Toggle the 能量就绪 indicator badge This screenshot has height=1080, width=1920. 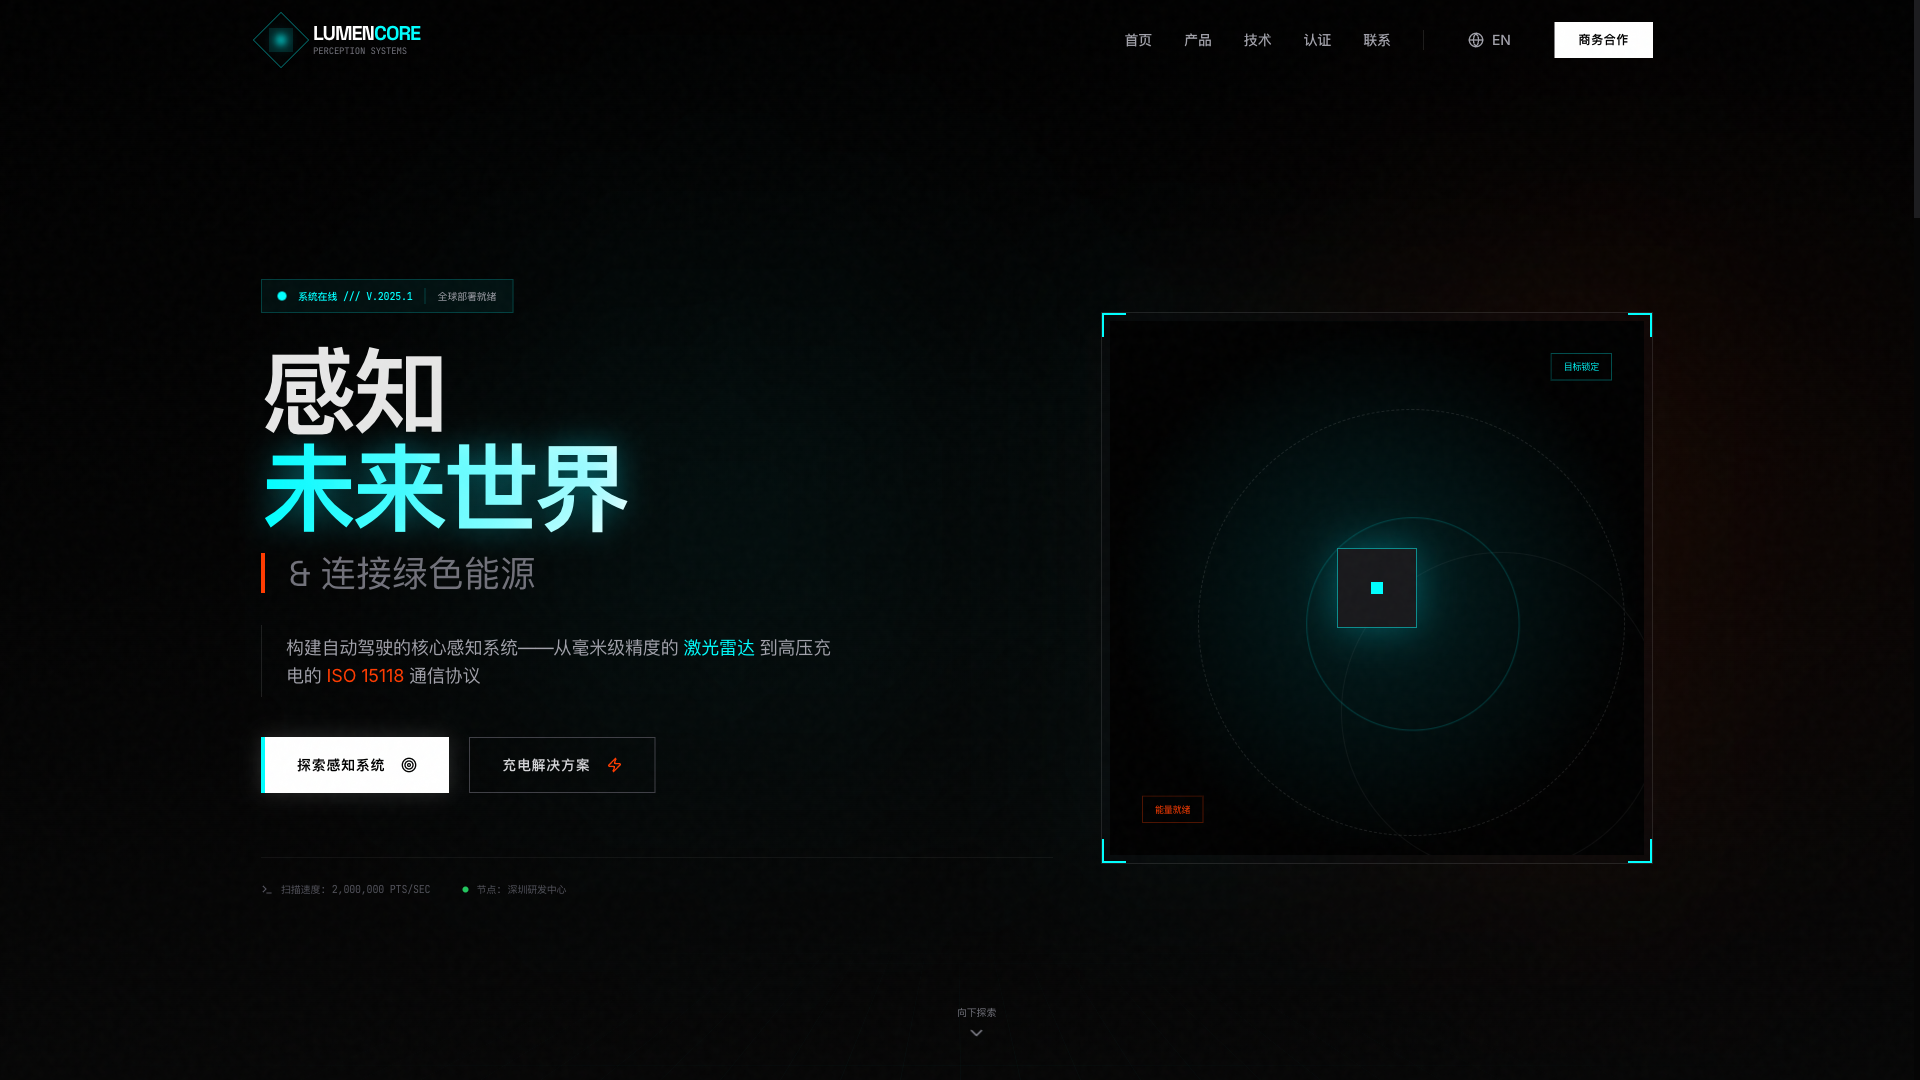[x=1172, y=809]
